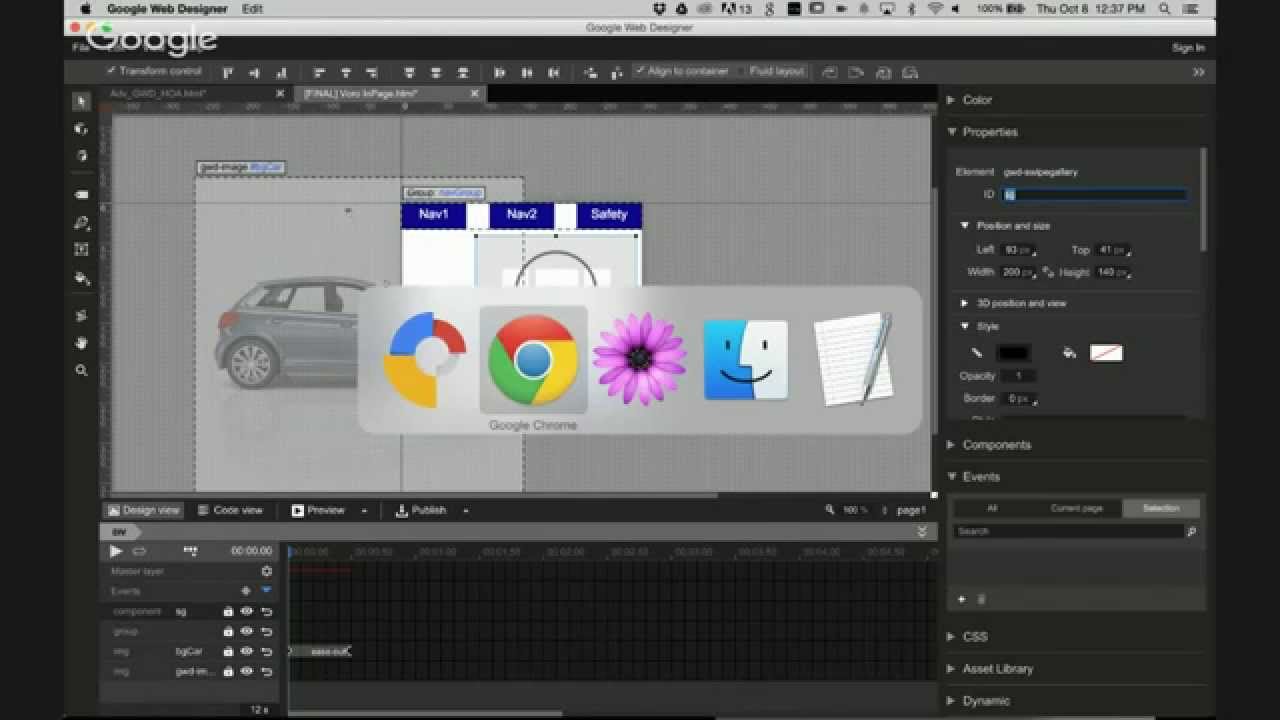Switch to Code view tab

[x=230, y=510]
